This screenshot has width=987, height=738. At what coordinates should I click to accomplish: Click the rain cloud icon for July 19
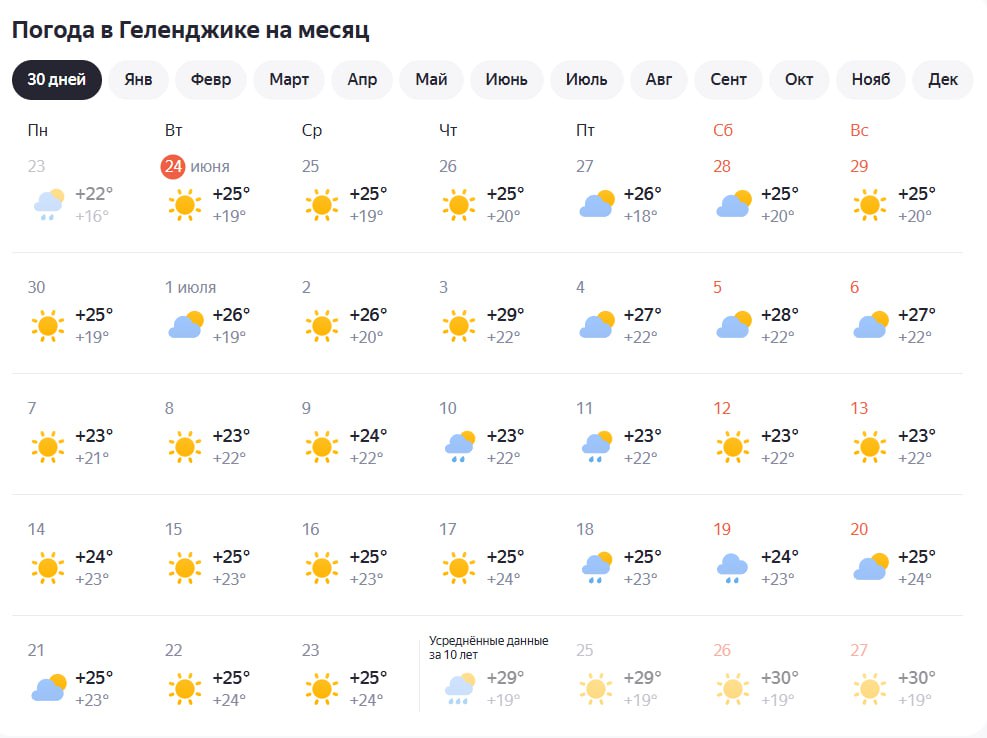(x=733, y=568)
